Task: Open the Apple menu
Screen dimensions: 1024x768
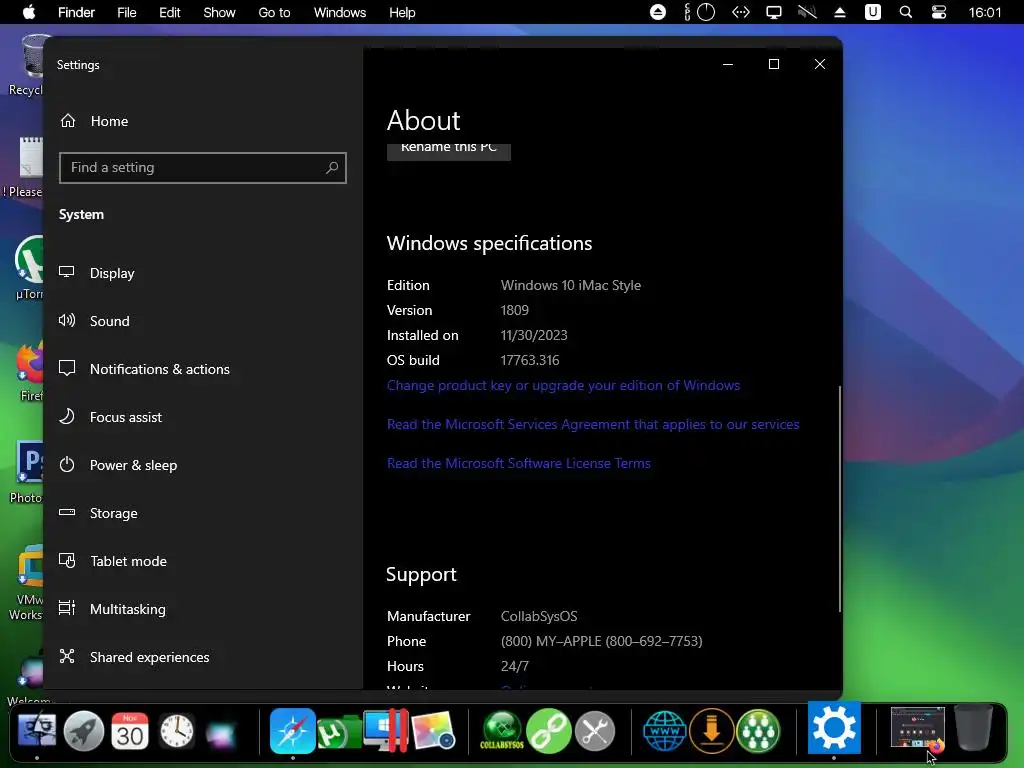Action: pos(29,12)
